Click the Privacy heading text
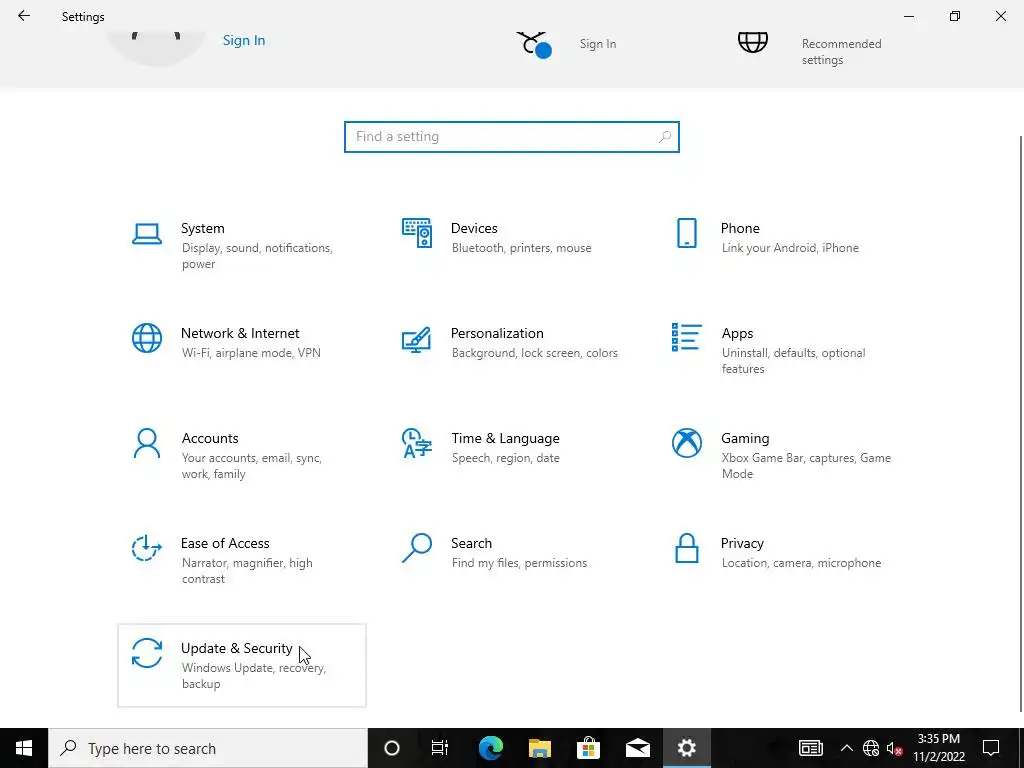The image size is (1024, 768). coord(742,543)
